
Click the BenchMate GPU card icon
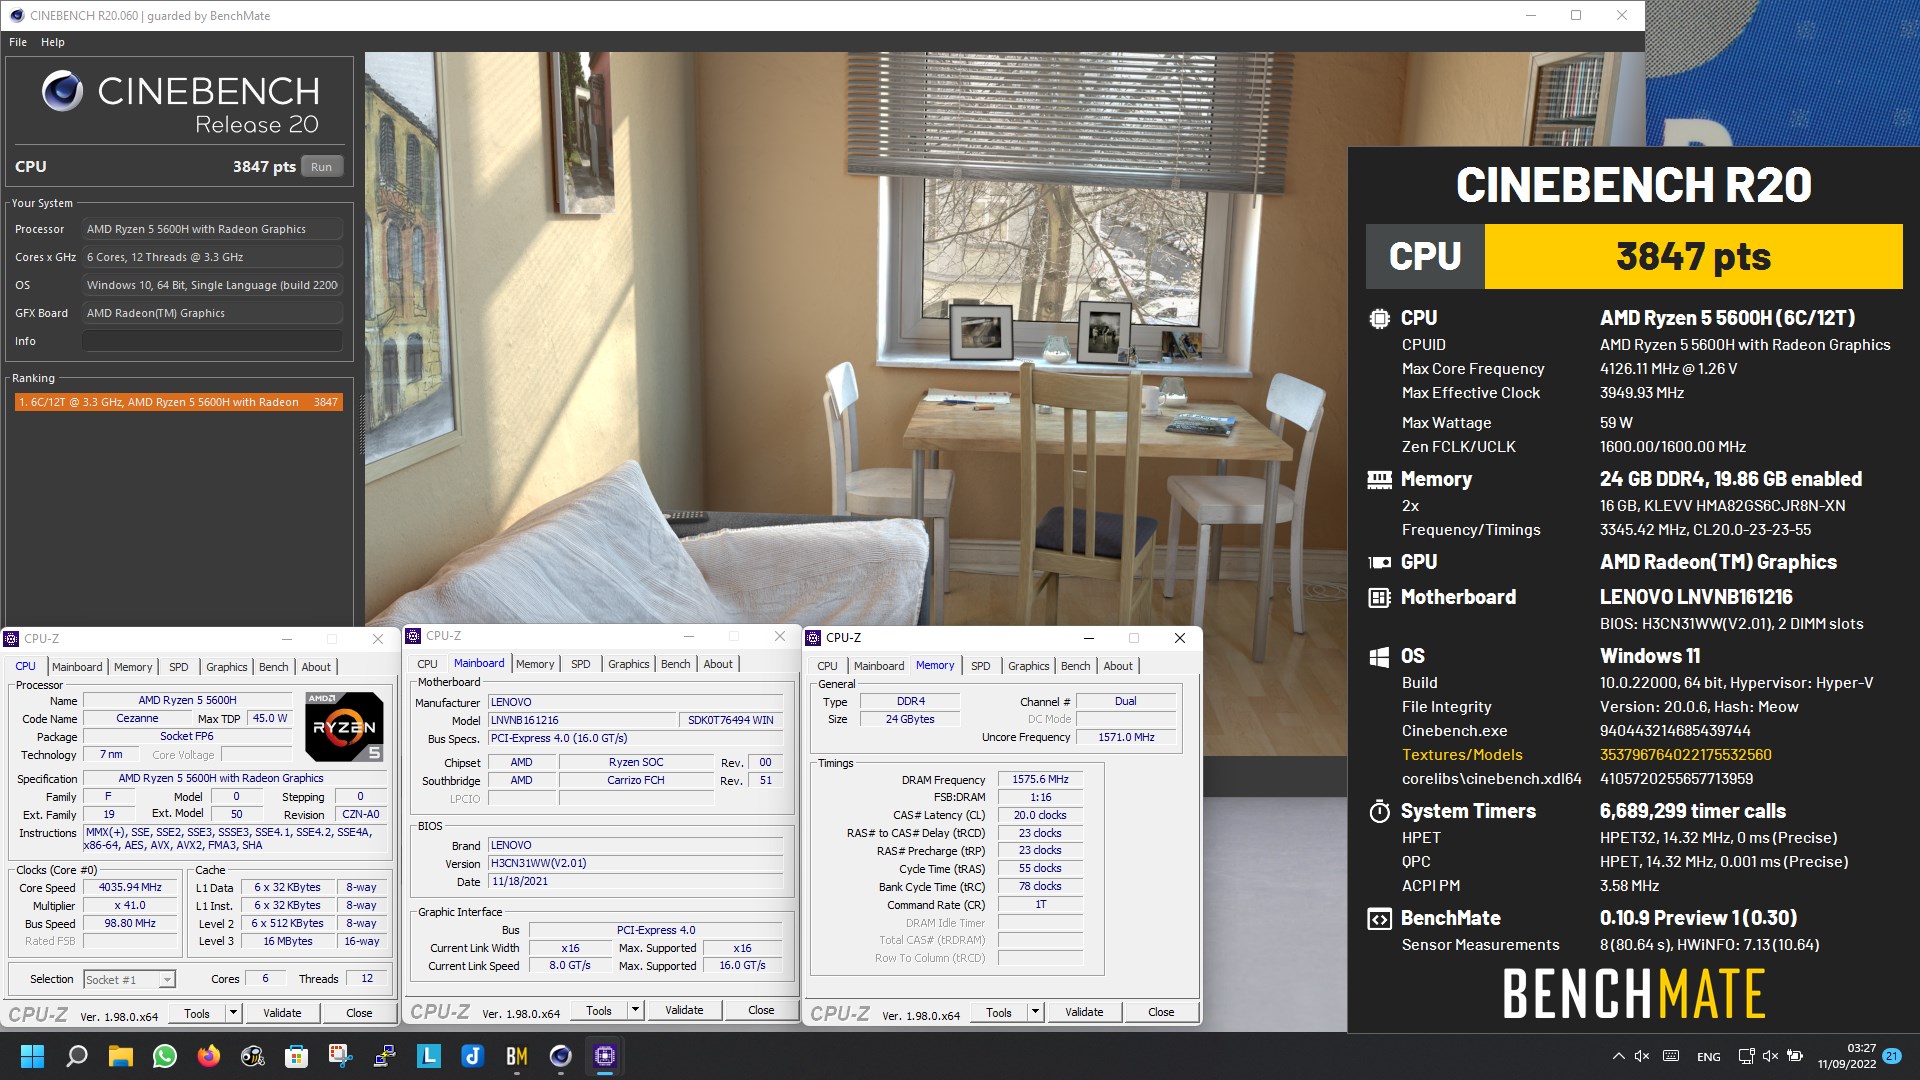(x=1379, y=562)
